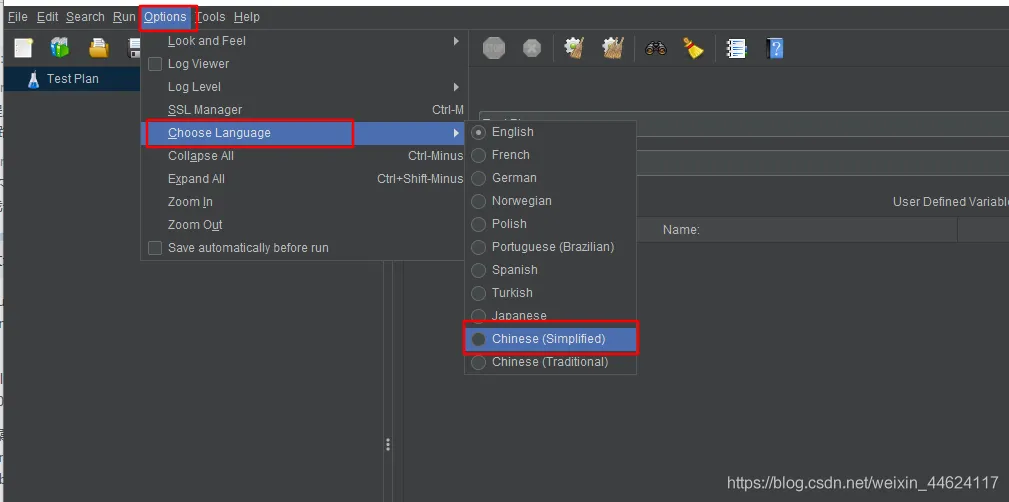Open the Help menu in menu bar
This screenshot has height=502, width=1009.
246,17
